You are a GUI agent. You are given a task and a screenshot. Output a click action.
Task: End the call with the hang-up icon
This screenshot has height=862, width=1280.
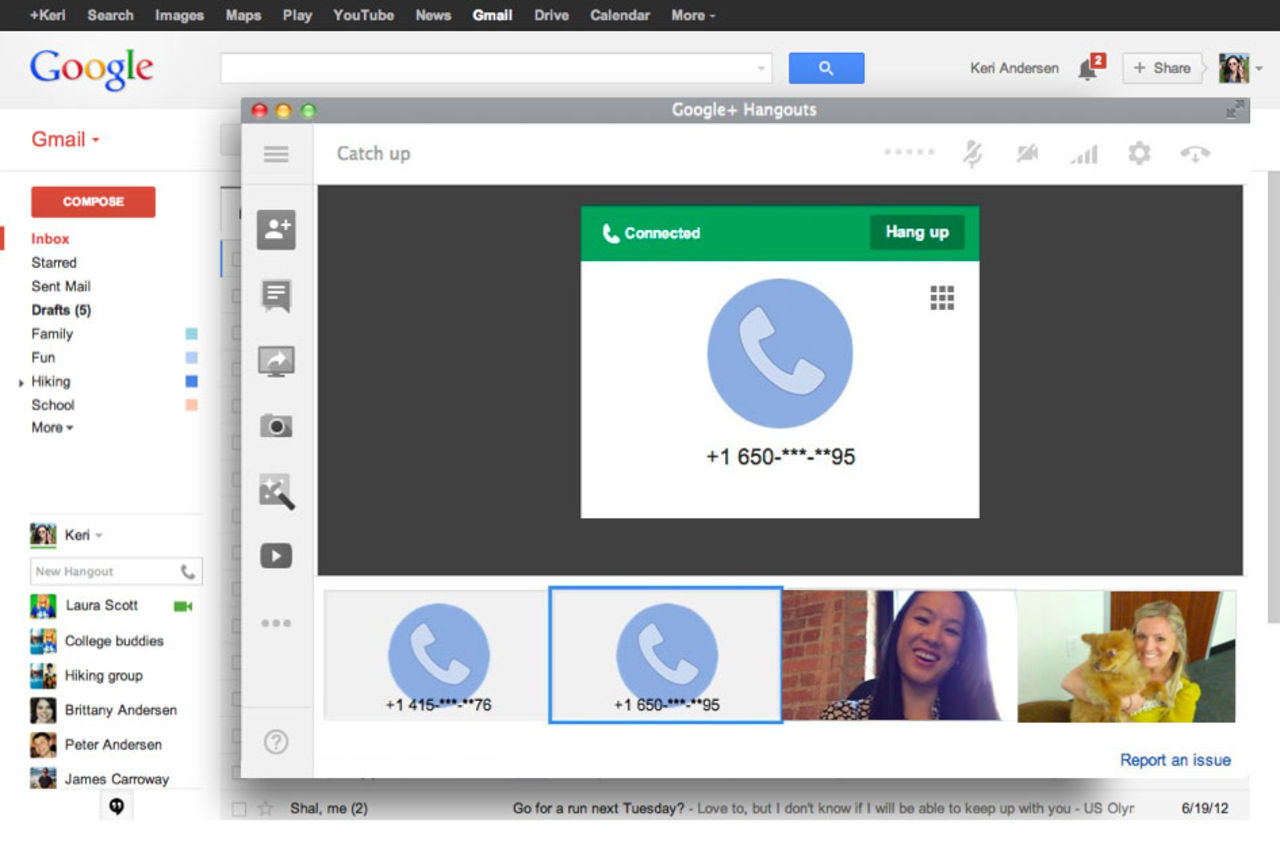tap(1196, 153)
